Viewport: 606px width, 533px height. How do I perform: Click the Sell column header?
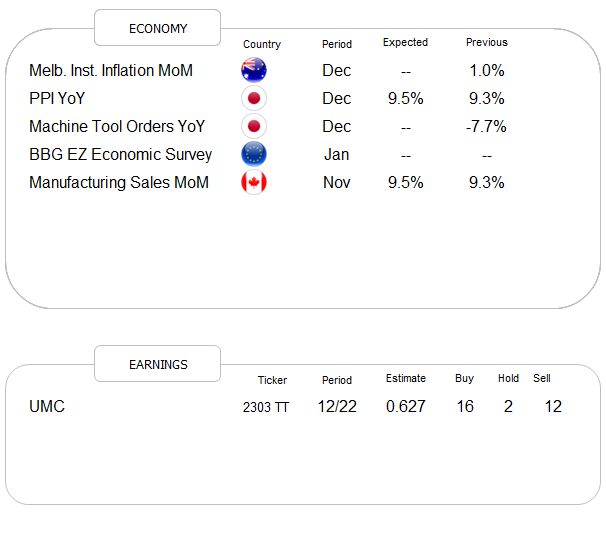pos(542,378)
